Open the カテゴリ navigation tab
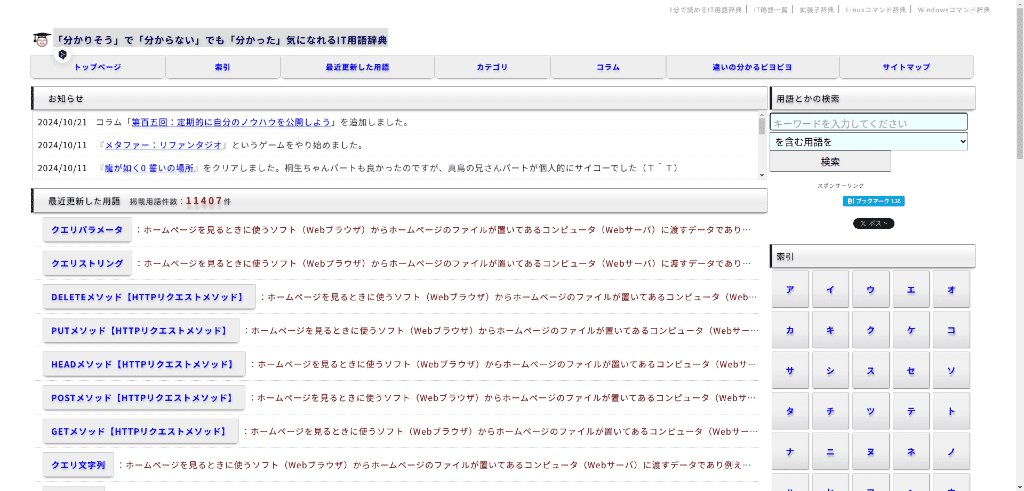The width and height of the screenshot is (1024, 491). (x=492, y=67)
